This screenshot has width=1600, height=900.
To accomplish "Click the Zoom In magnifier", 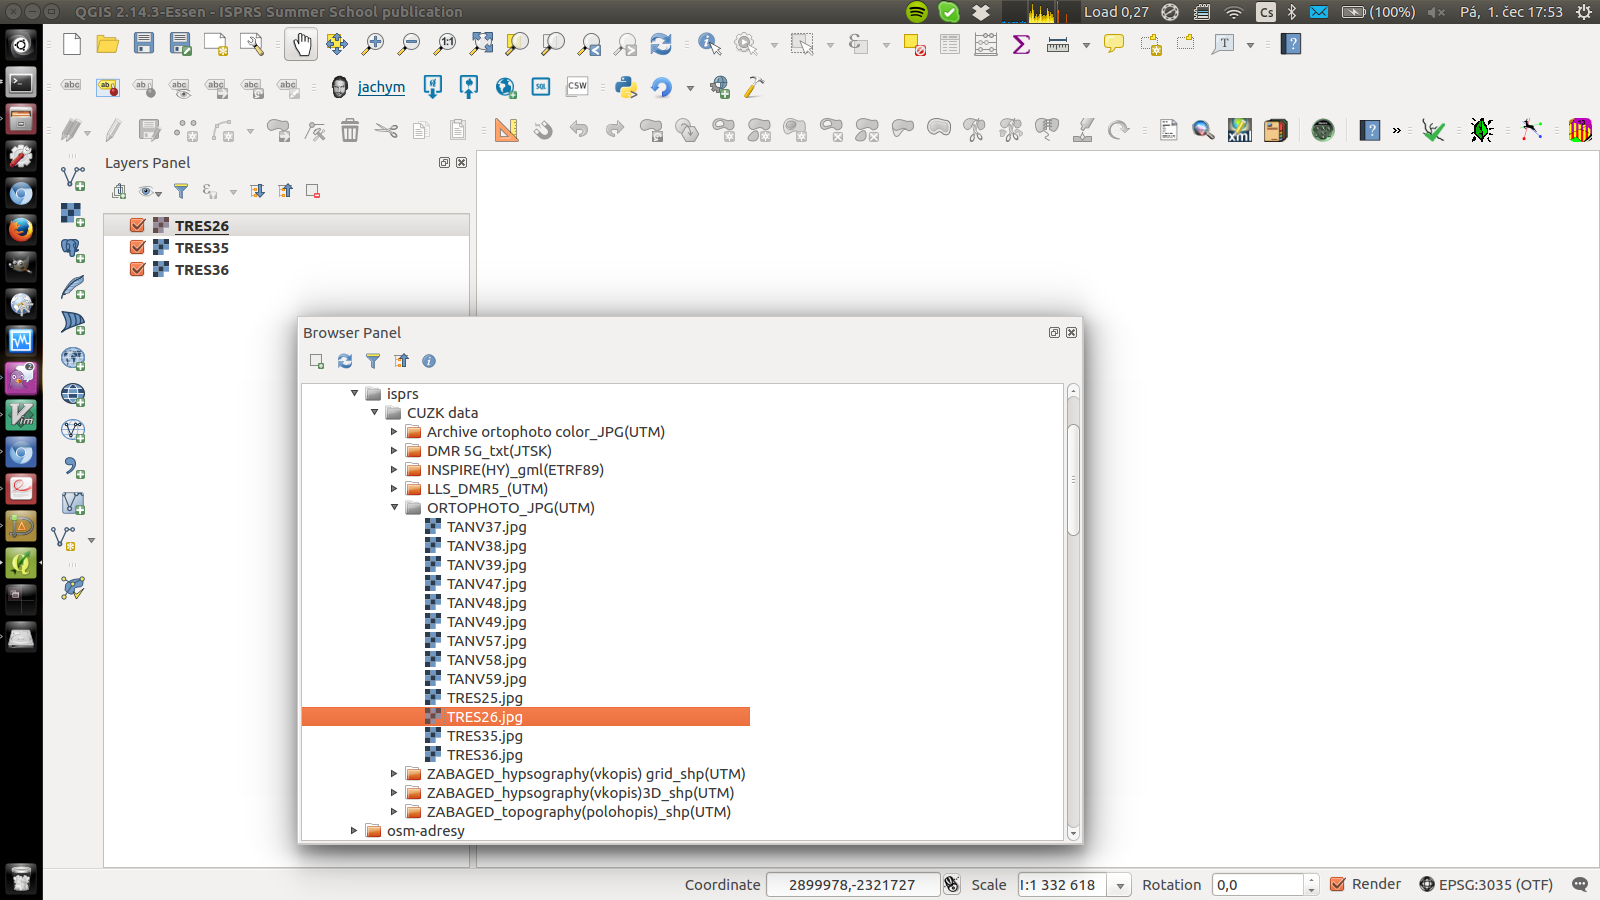I will pyautogui.click(x=373, y=44).
